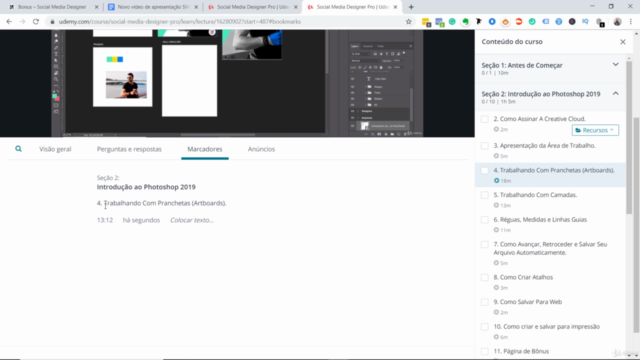Image resolution: width=640 pixels, height=360 pixels.
Task: Open lecture 5. Trabalhando Com Camadas
Action: [x=535, y=195]
